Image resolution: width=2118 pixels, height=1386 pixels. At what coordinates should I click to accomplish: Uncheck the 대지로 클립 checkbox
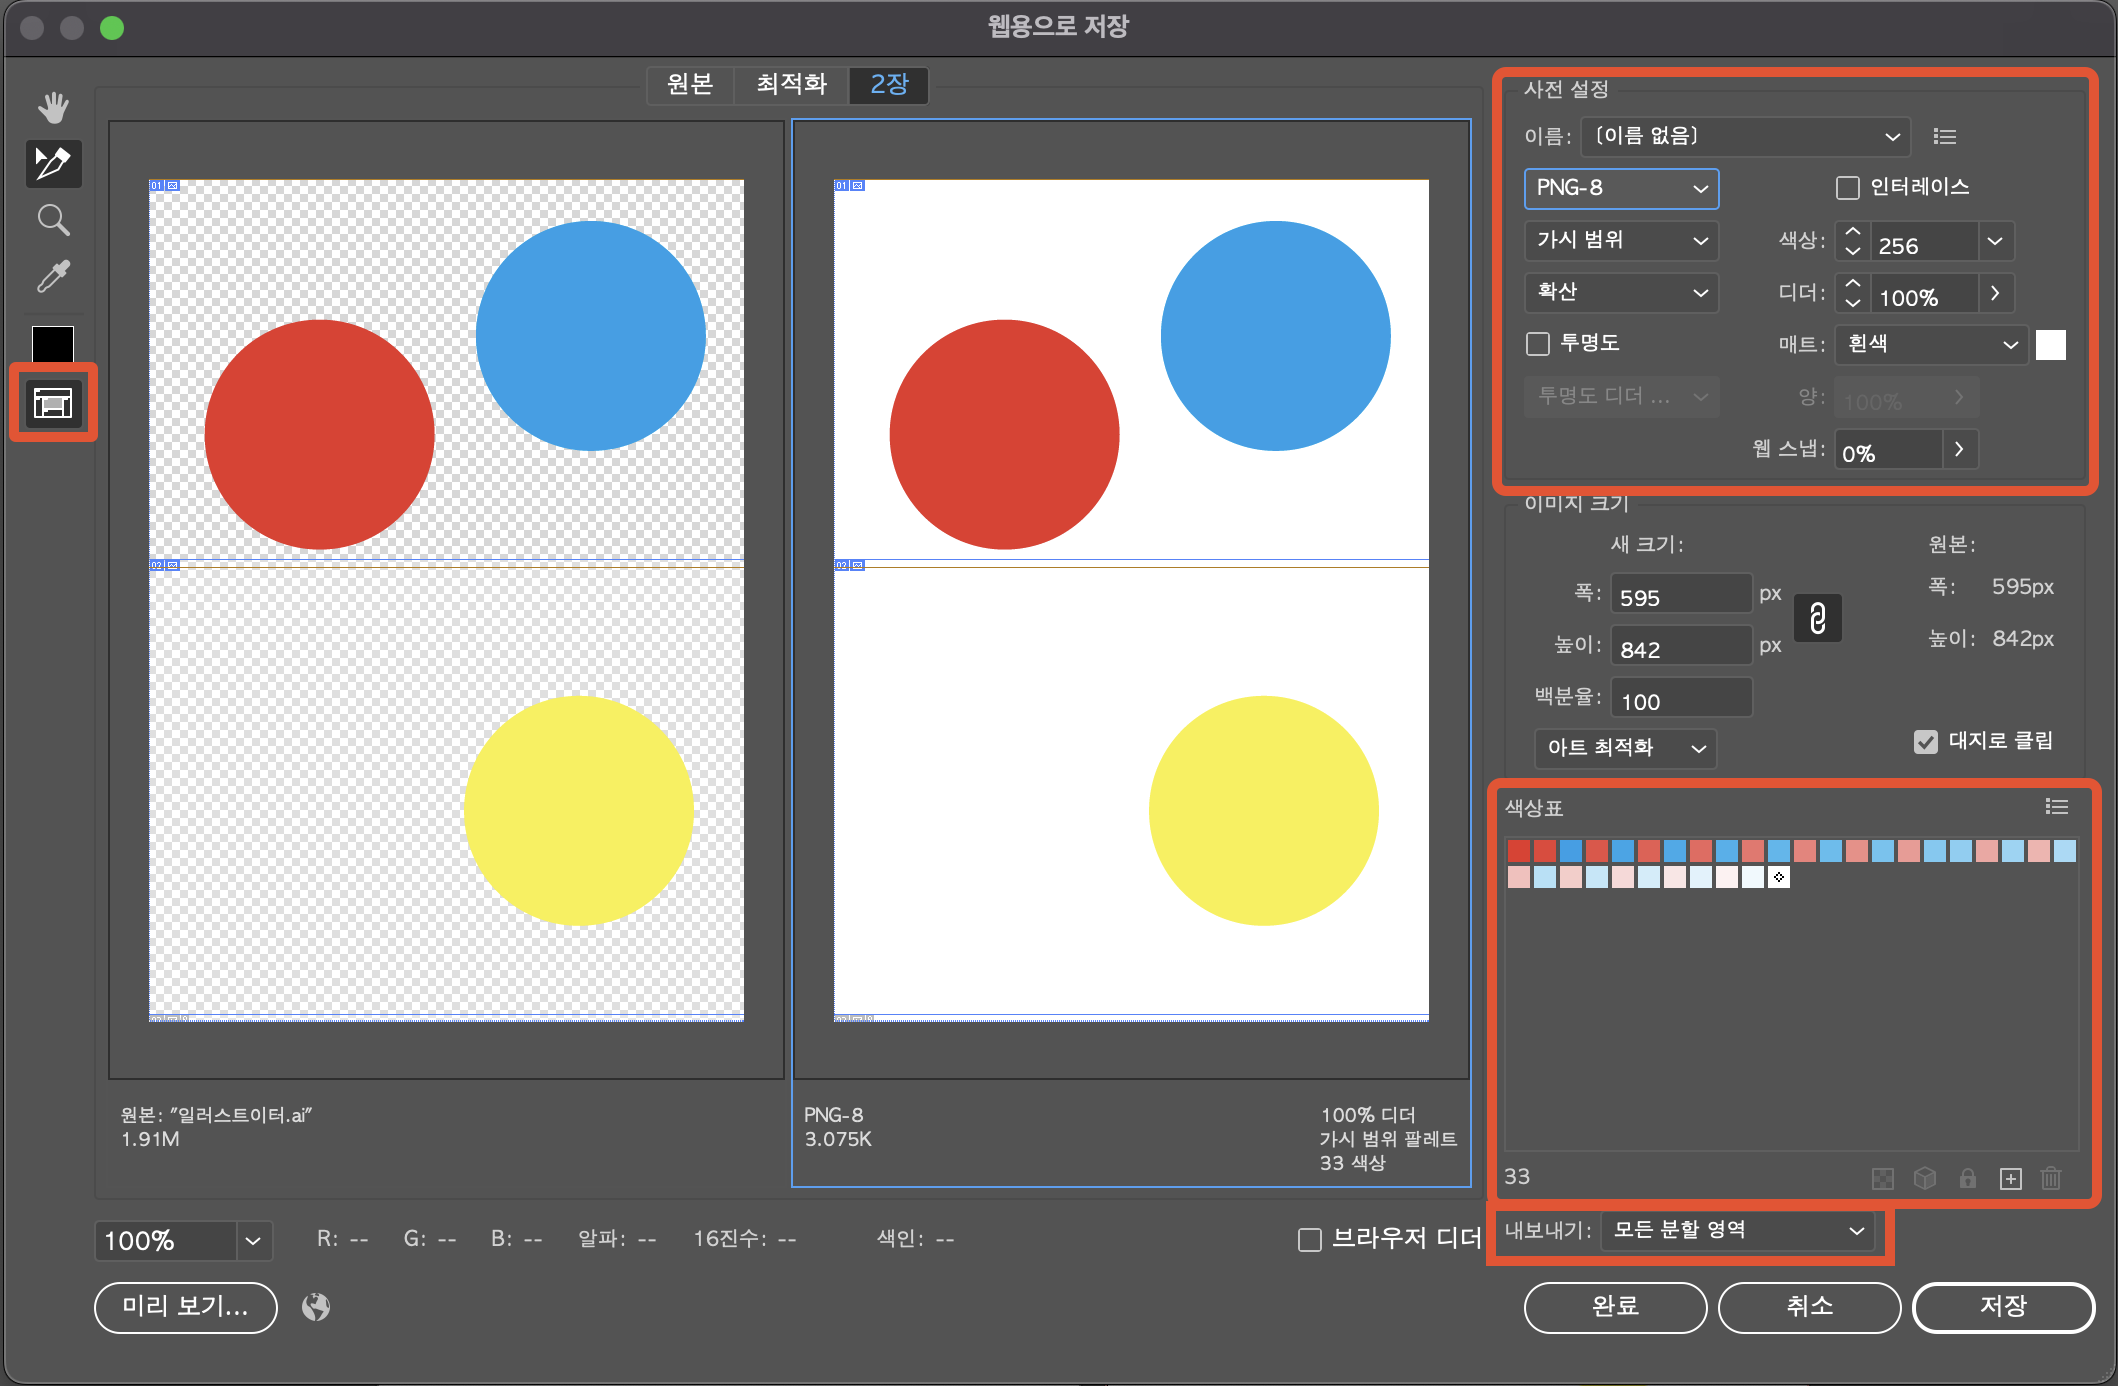tap(1925, 741)
